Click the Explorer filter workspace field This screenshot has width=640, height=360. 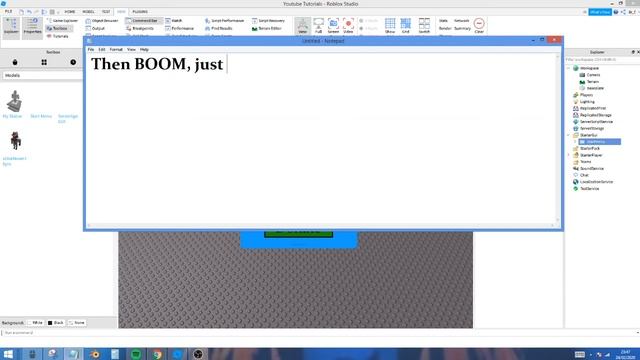point(601,60)
